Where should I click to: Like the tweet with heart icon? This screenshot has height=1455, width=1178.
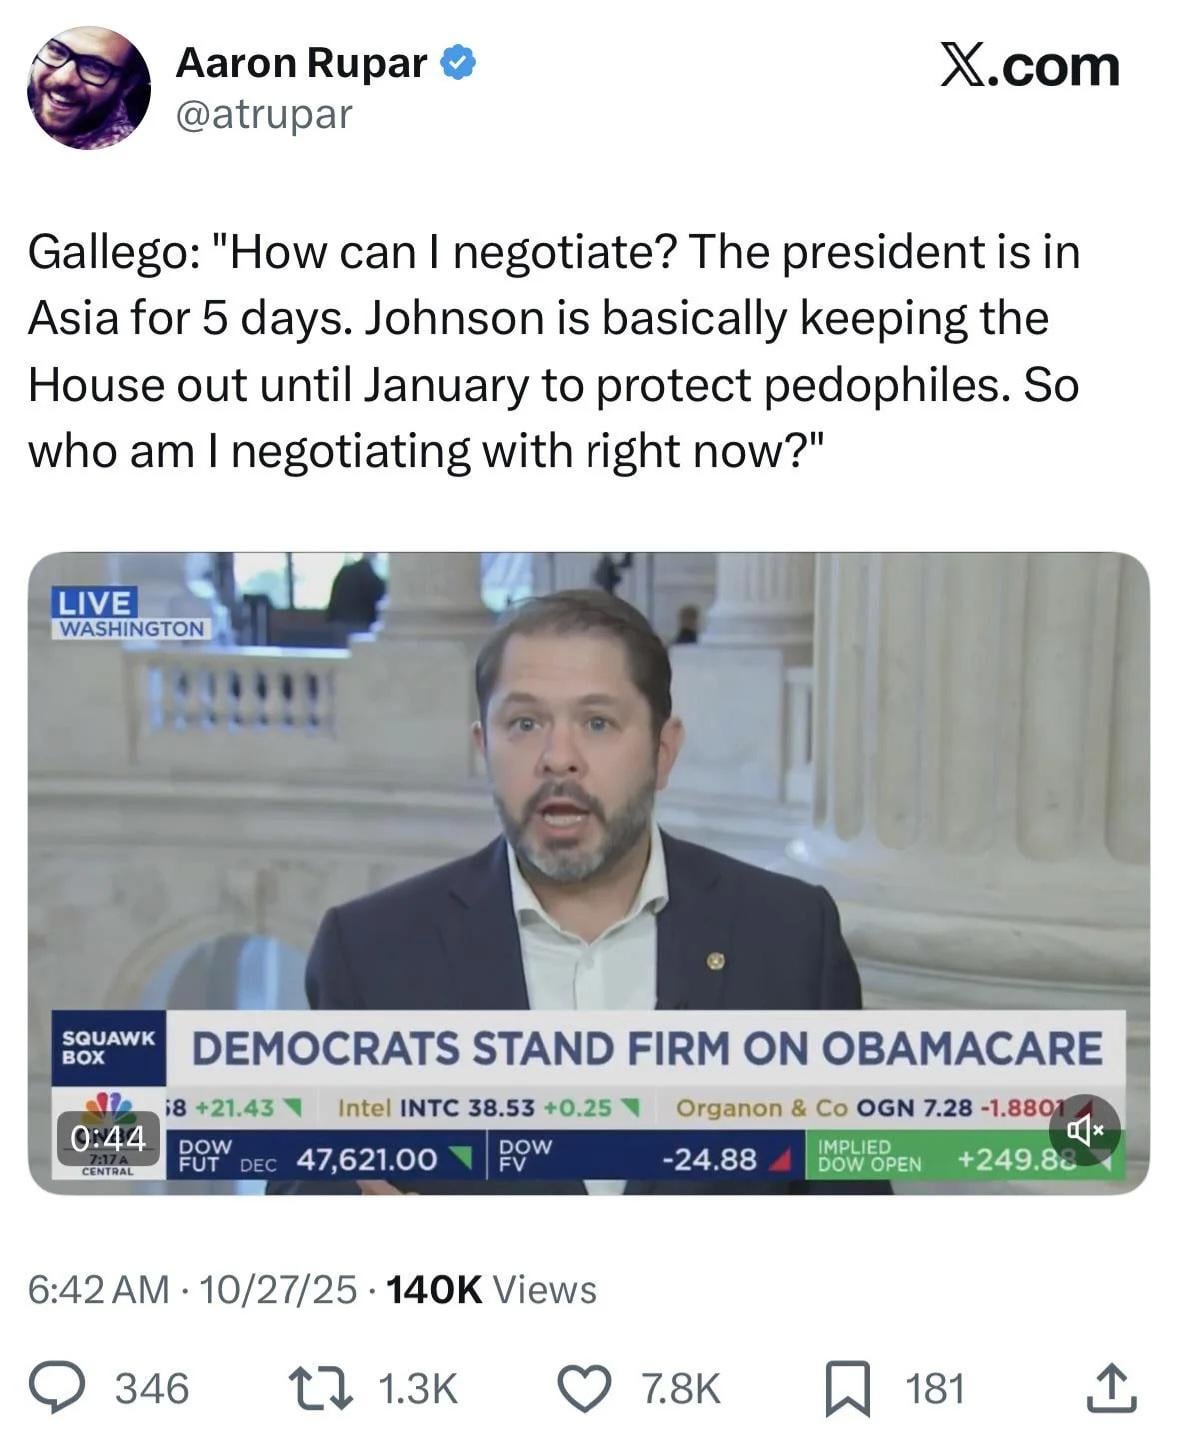[x=584, y=1389]
